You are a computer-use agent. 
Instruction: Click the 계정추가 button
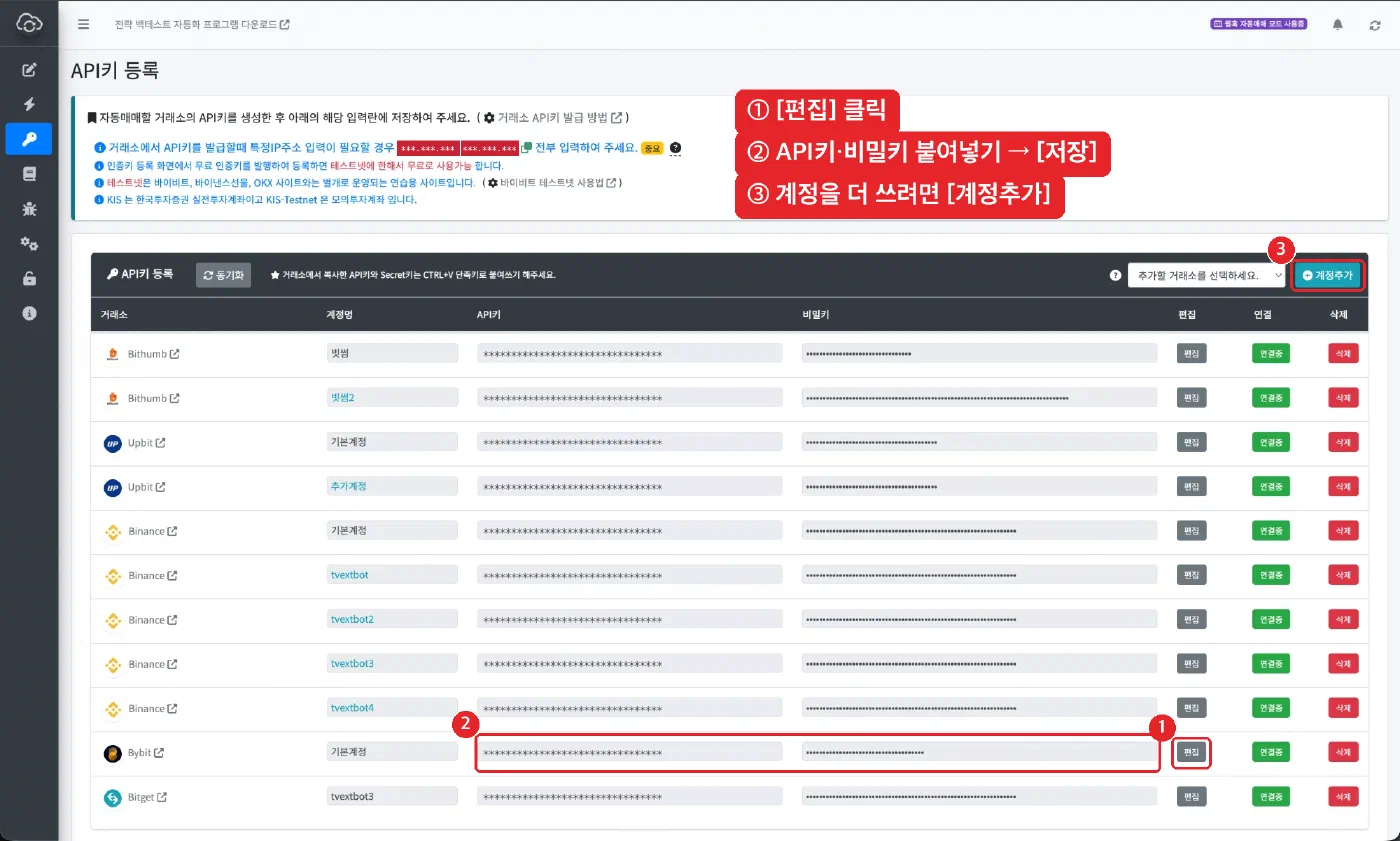click(x=1327, y=275)
